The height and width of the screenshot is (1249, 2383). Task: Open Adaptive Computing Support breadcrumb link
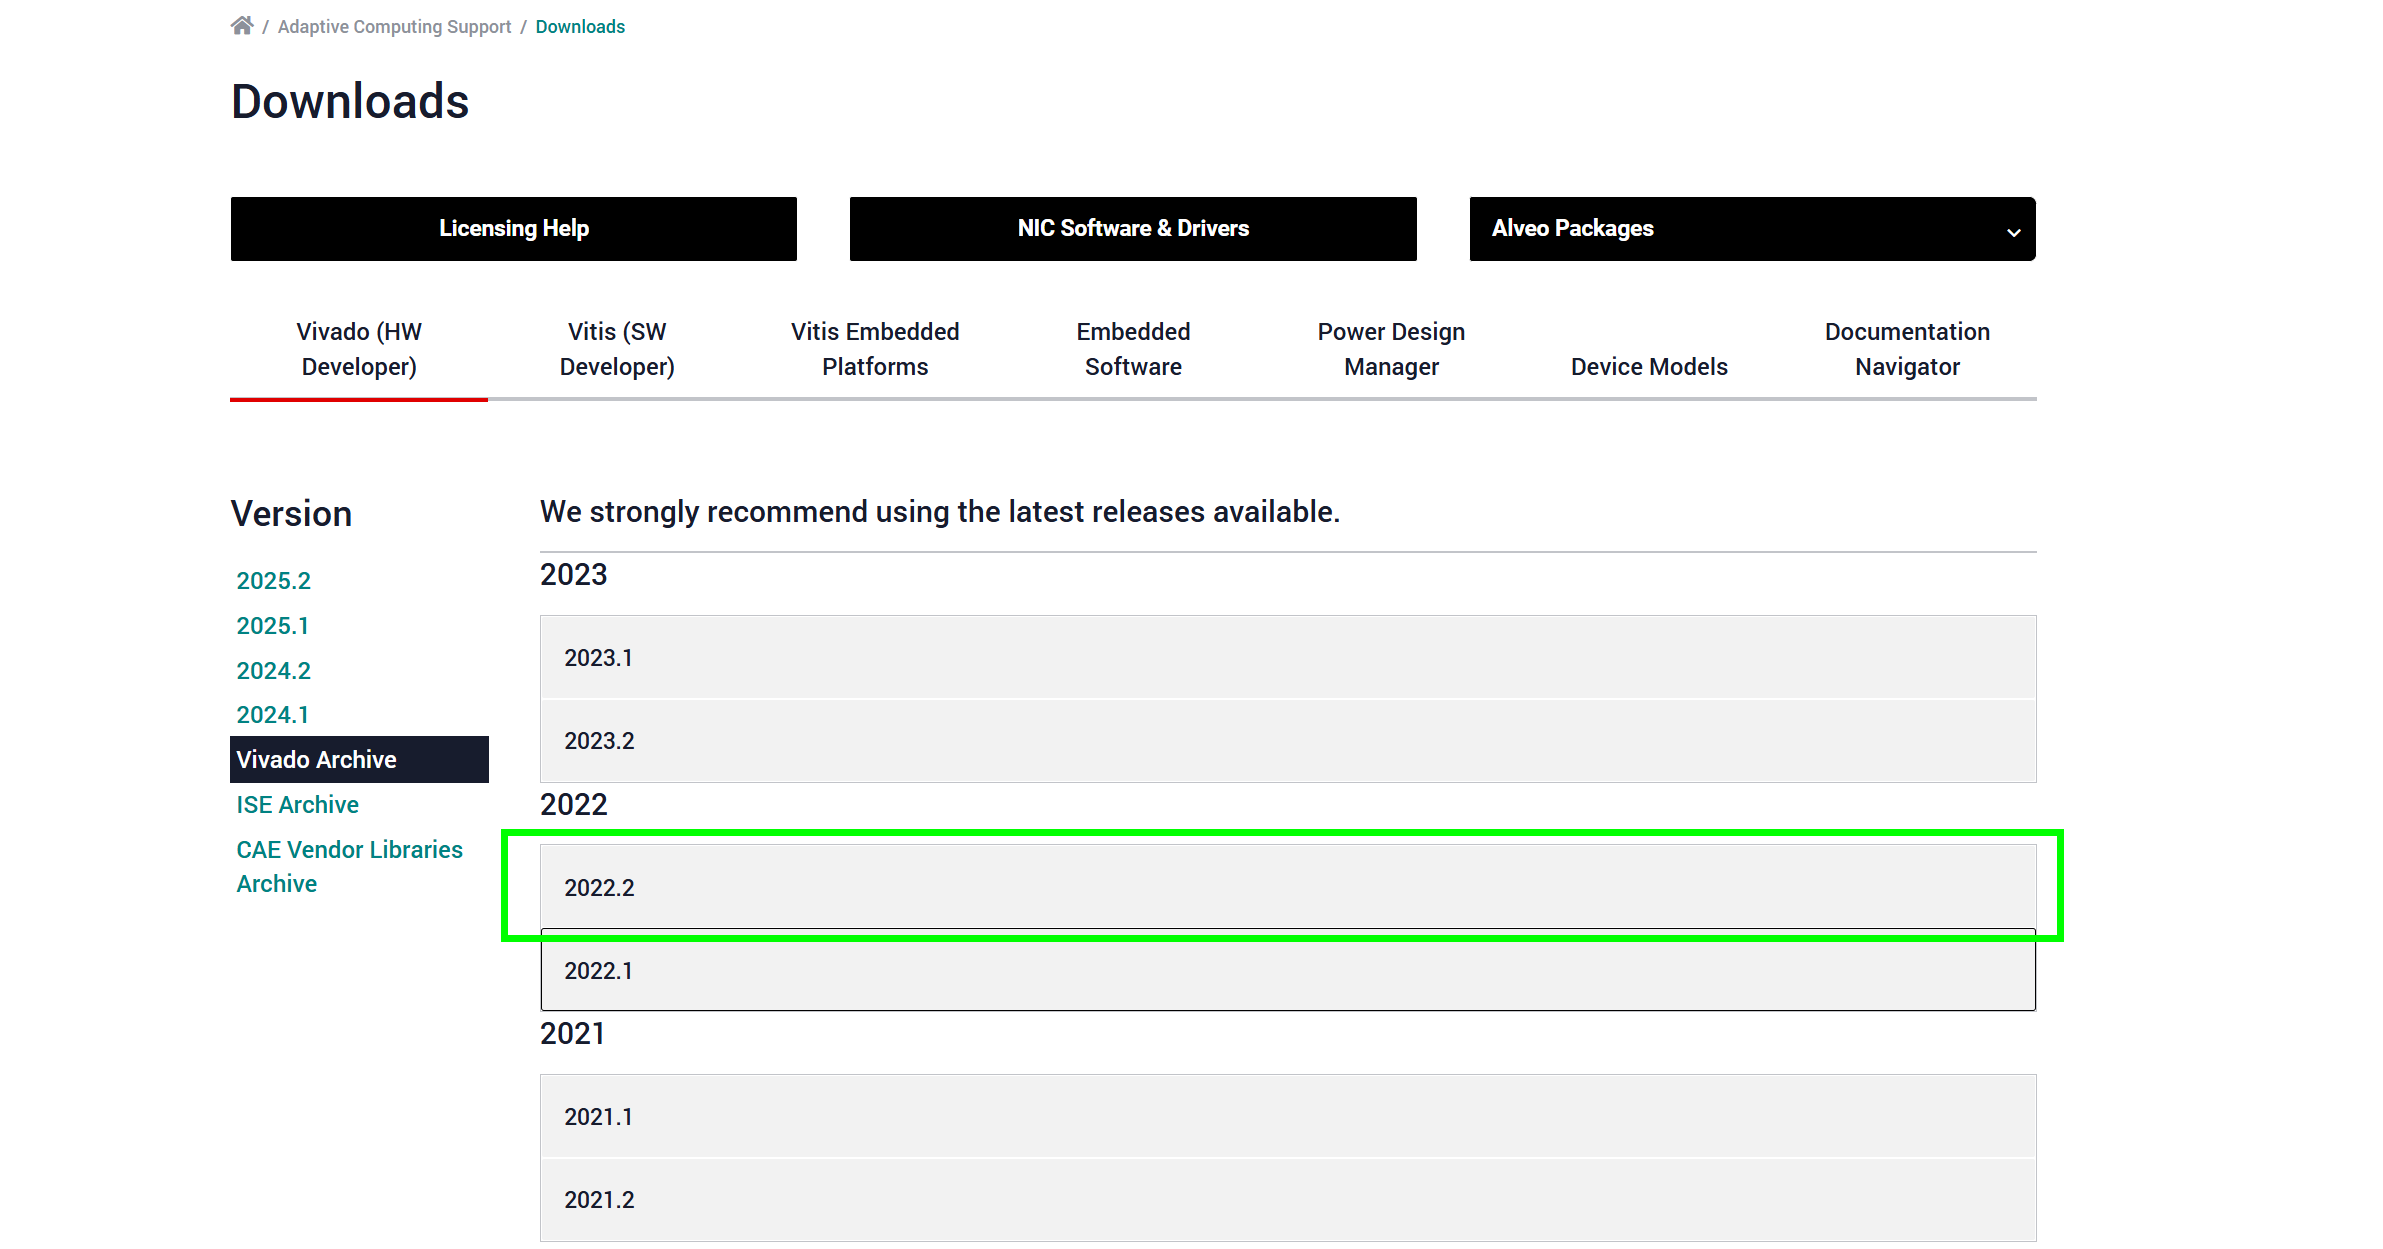[394, 27]
